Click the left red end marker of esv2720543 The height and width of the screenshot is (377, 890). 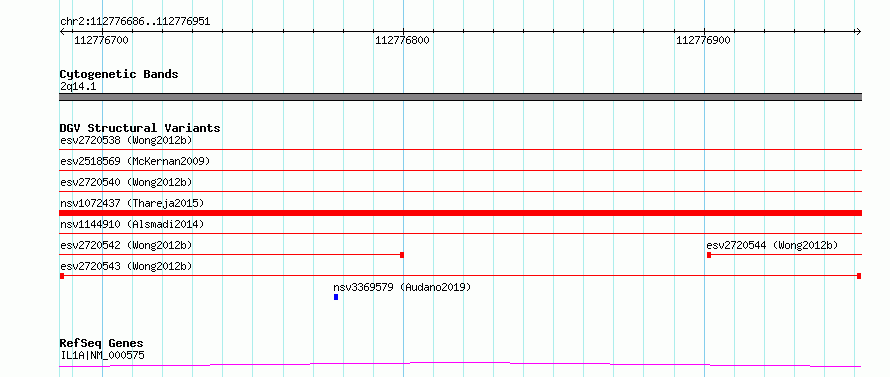point(62,276)
